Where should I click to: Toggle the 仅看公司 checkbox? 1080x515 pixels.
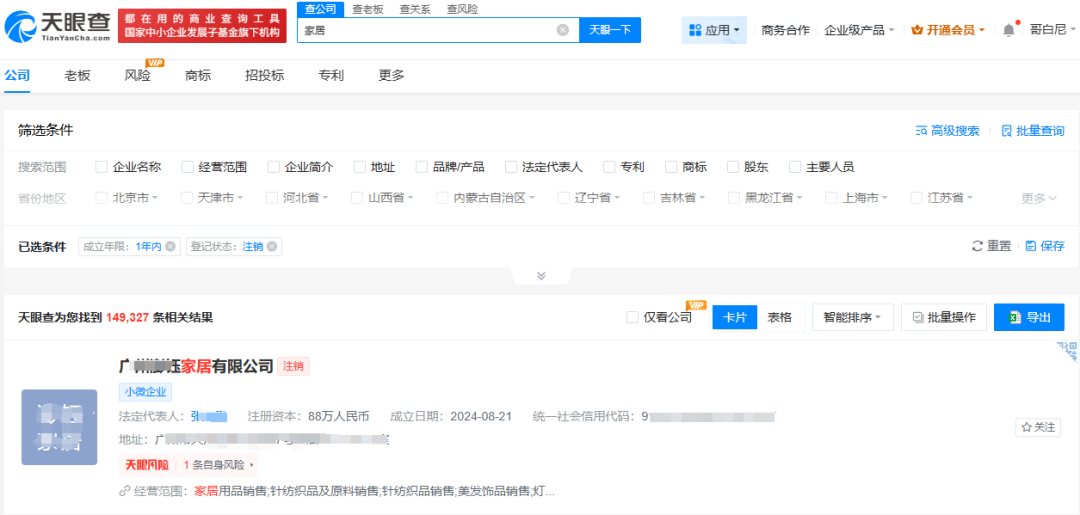pos(632,317)
